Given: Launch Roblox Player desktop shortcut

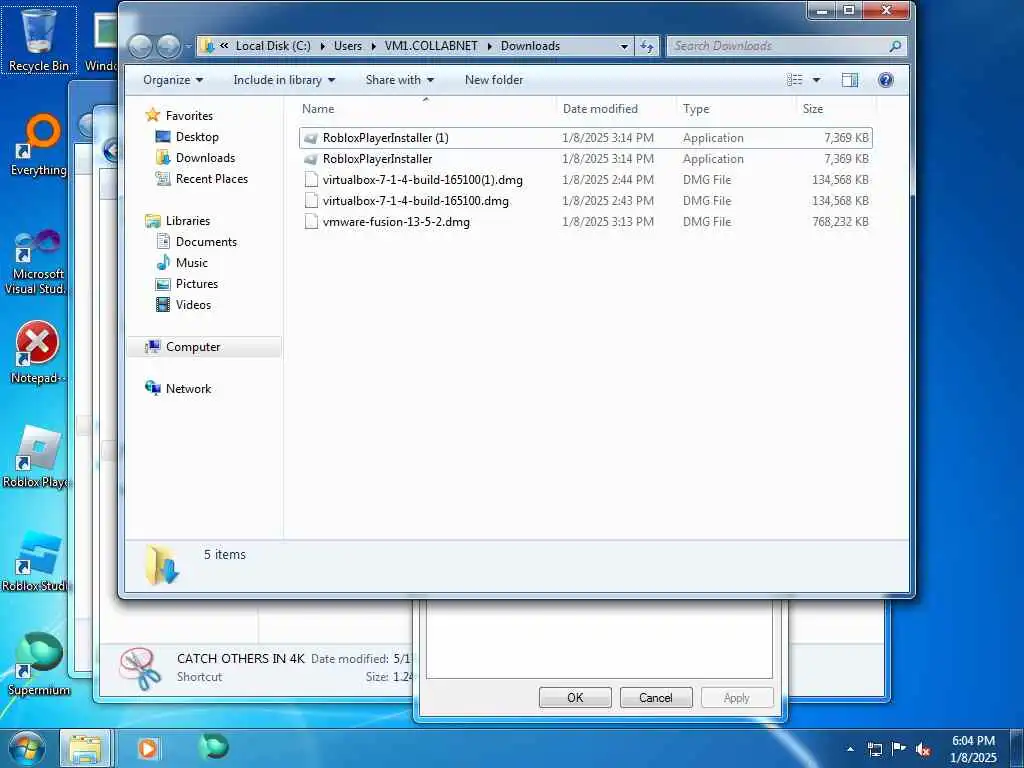Looking at the screenshot, I should pos(37,456).
